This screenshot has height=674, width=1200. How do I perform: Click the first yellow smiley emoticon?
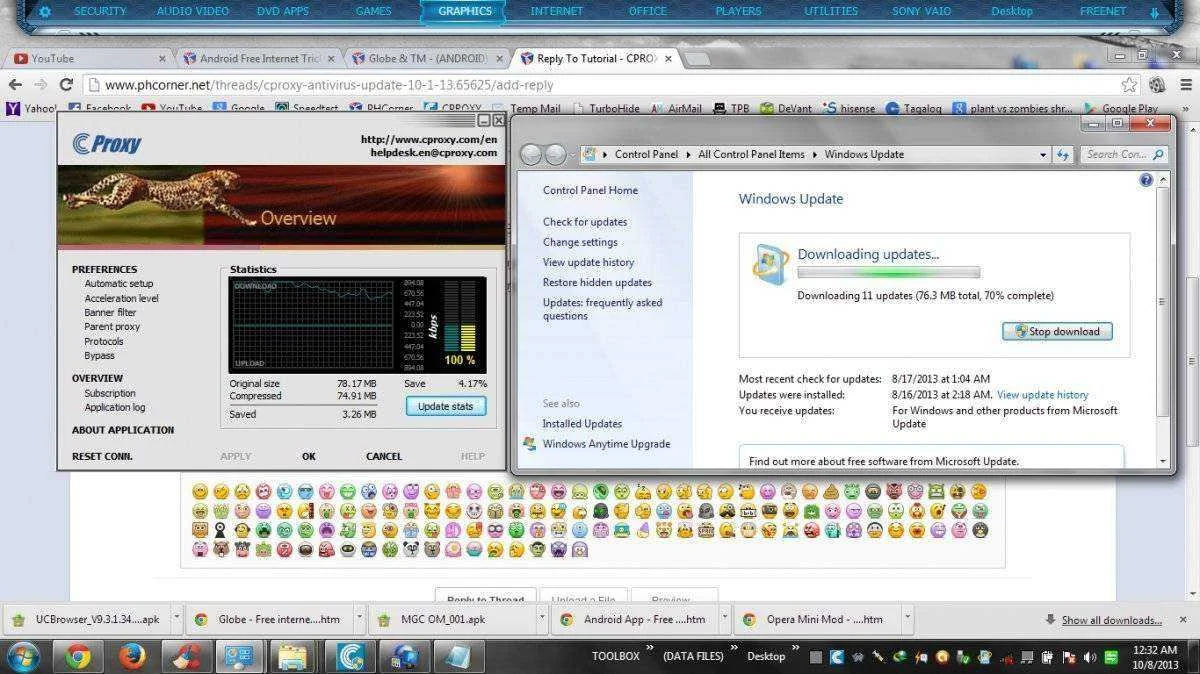[200, 492]
